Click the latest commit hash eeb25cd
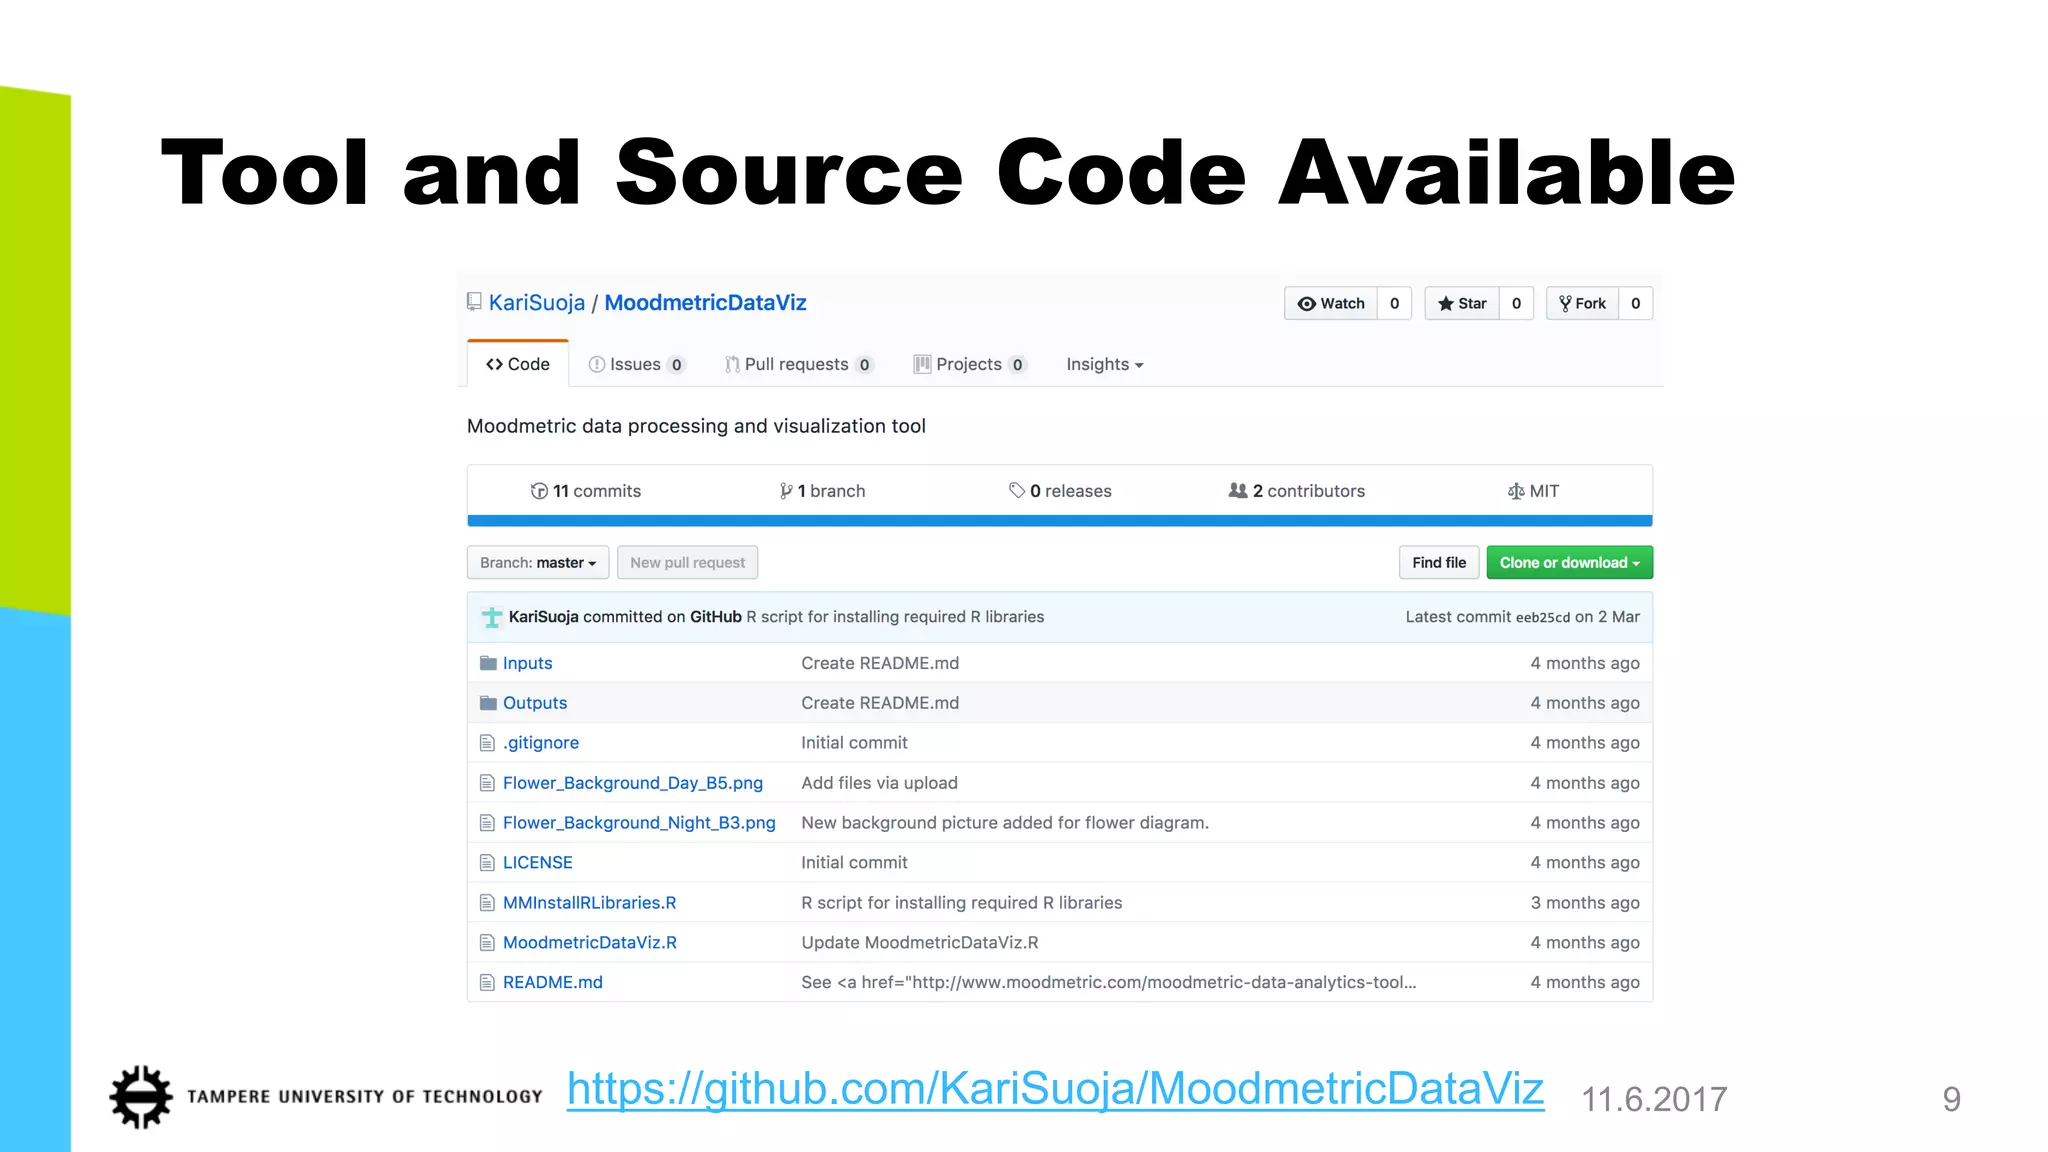This screenshot has height=1152, width=2048. [x=1542, y=618]
